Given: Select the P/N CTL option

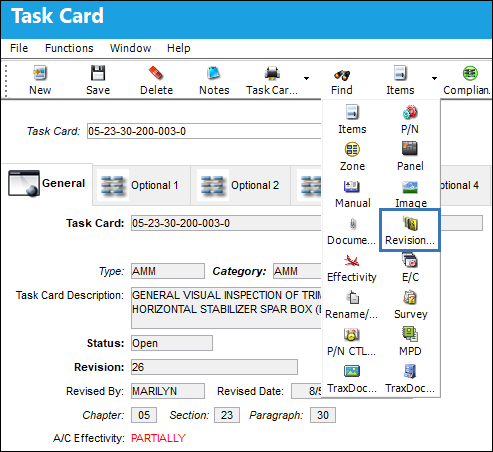Looking at the screenshot, I should point(352,341).
